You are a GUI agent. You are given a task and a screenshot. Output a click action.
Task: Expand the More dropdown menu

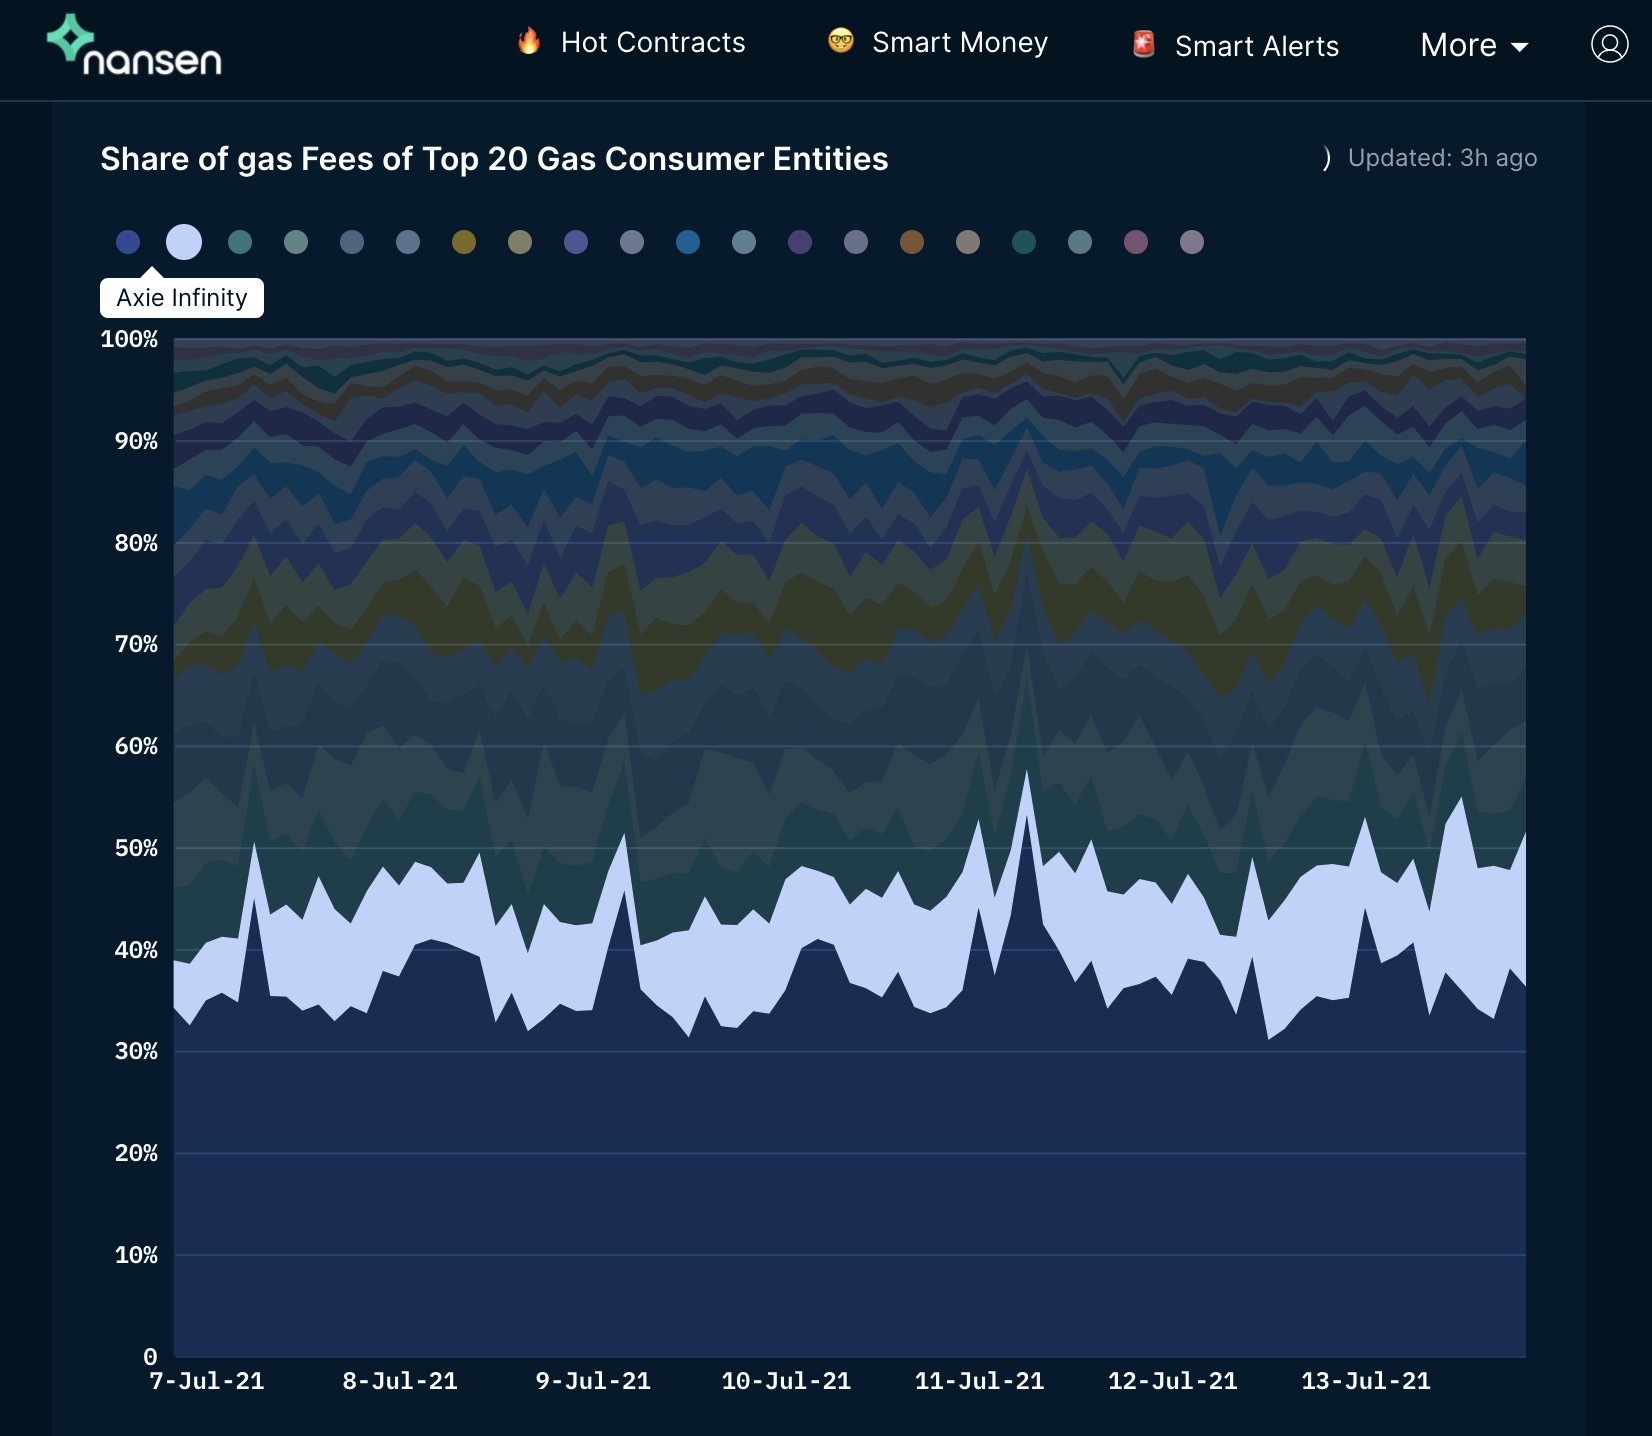coord(1474,45)
